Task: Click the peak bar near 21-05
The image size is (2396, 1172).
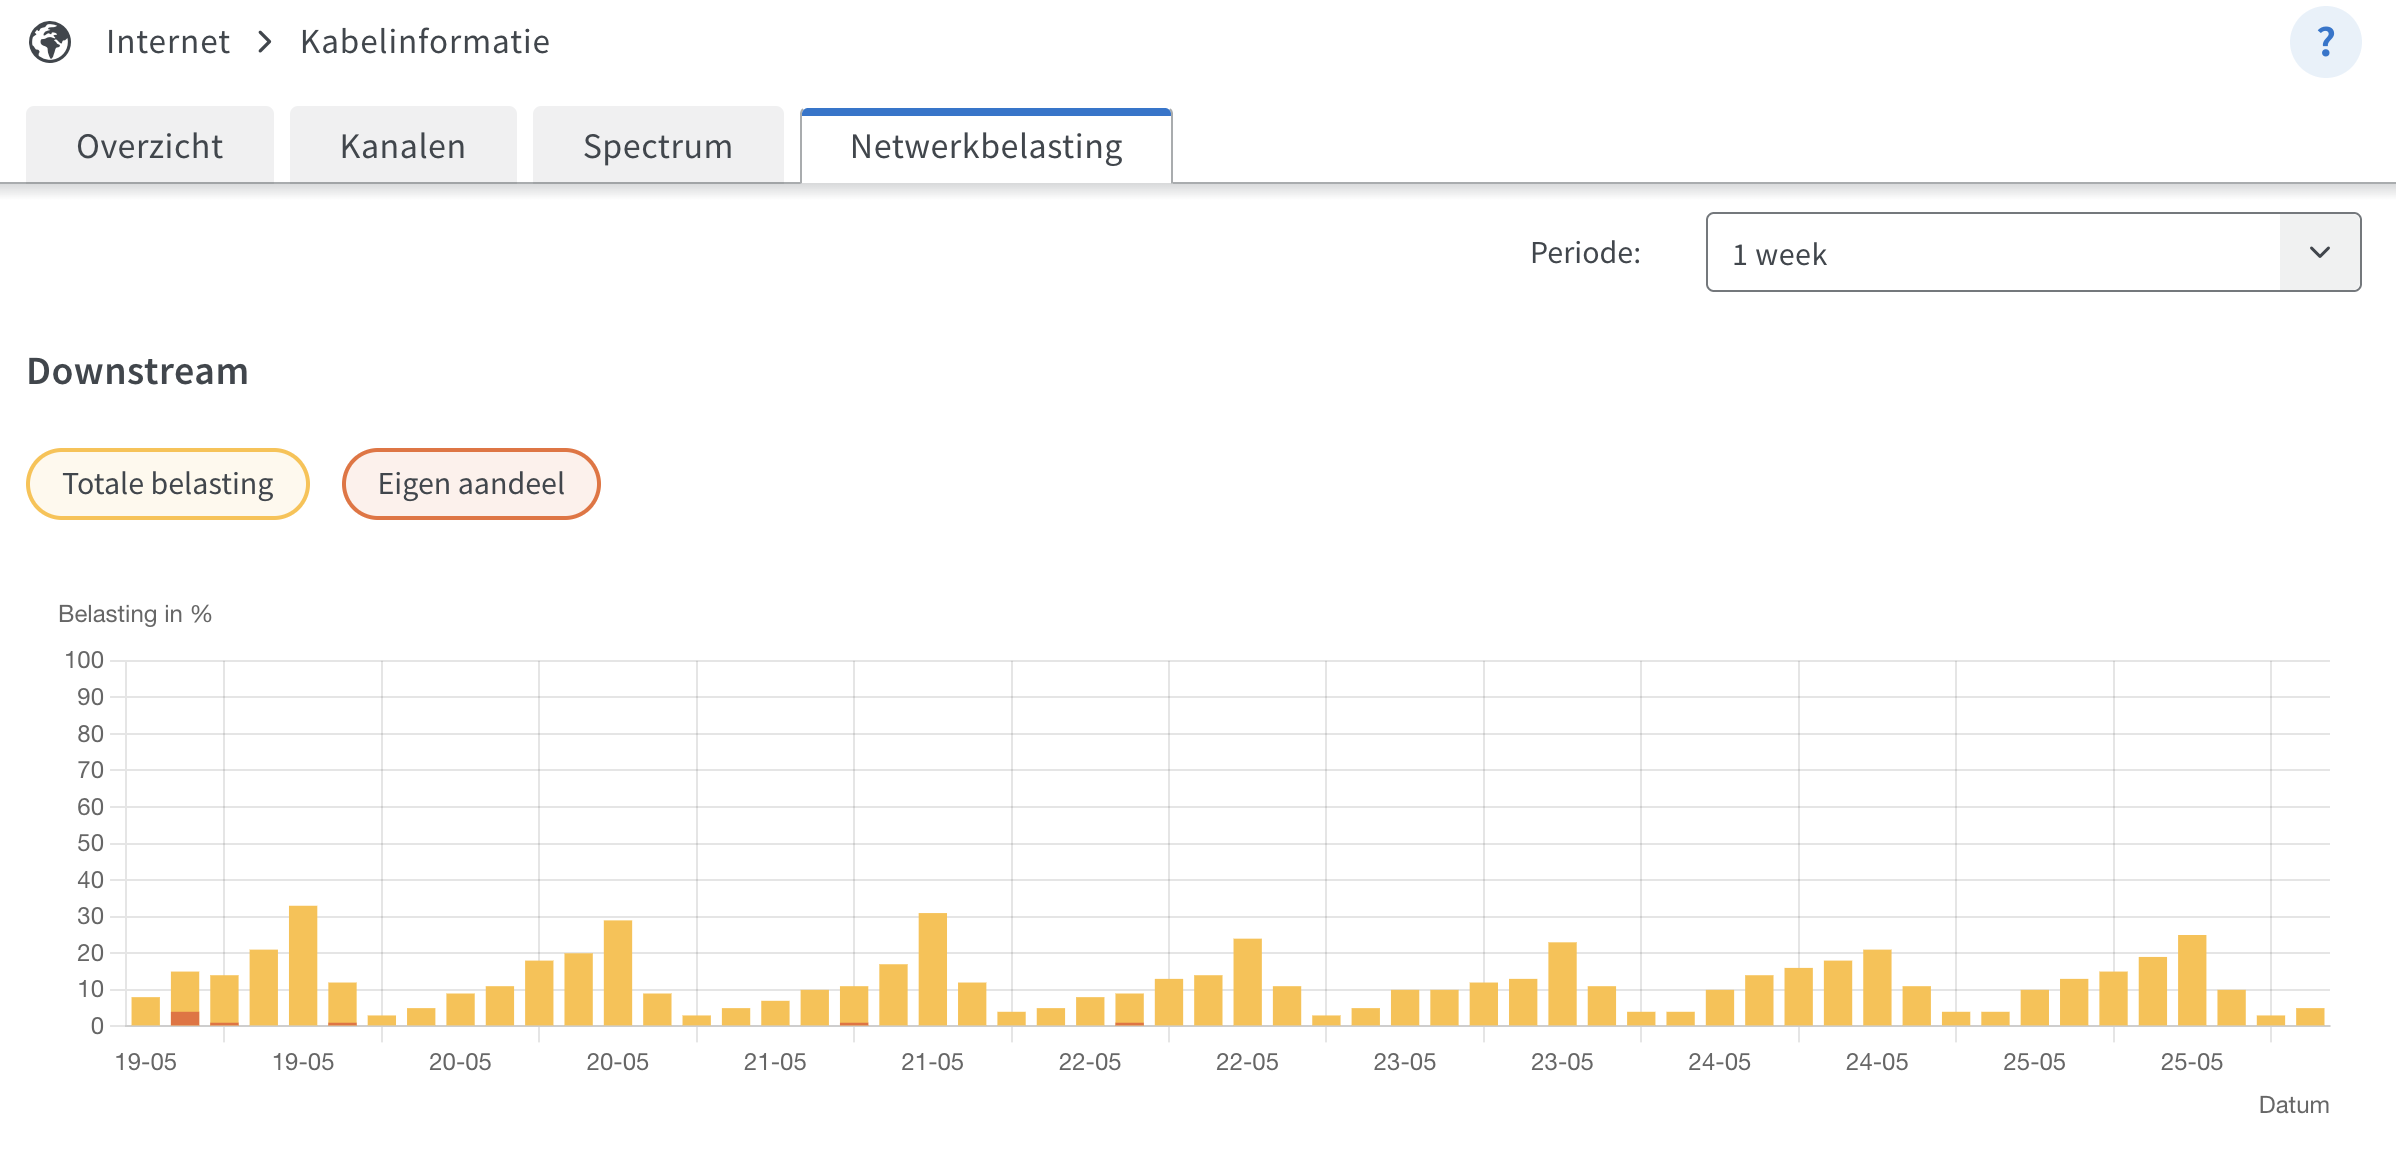Action: (x=933, y=969)
